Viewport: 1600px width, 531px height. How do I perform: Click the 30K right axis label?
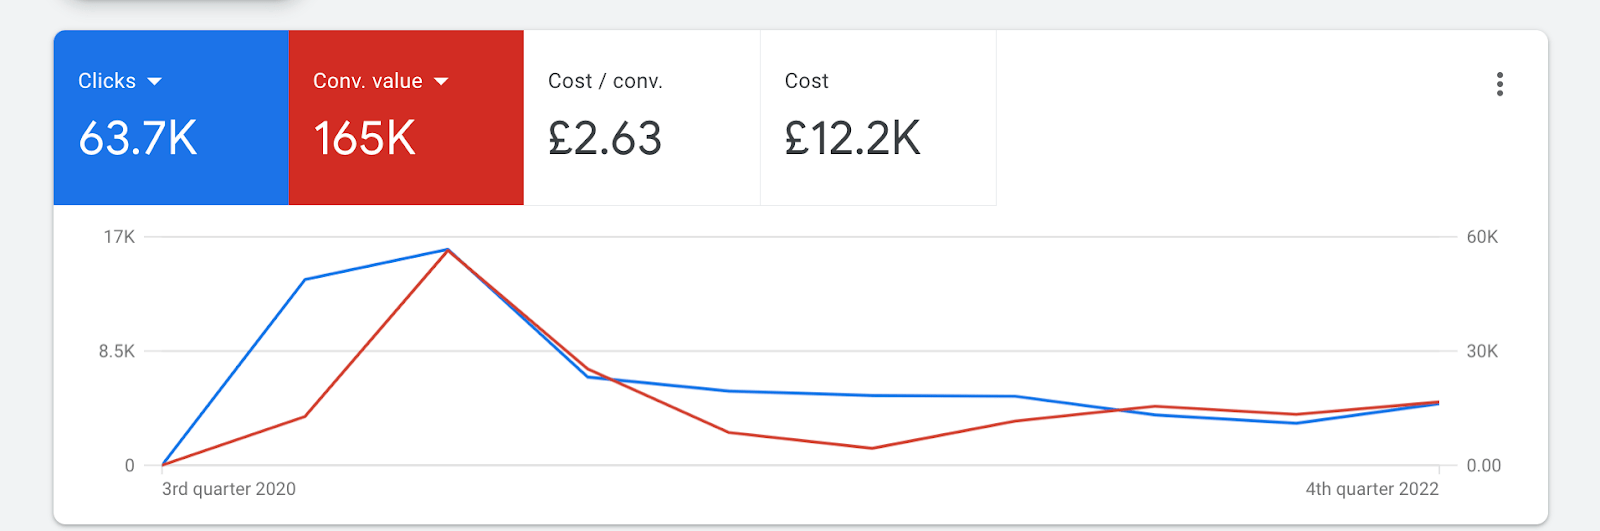(1482, 351)
